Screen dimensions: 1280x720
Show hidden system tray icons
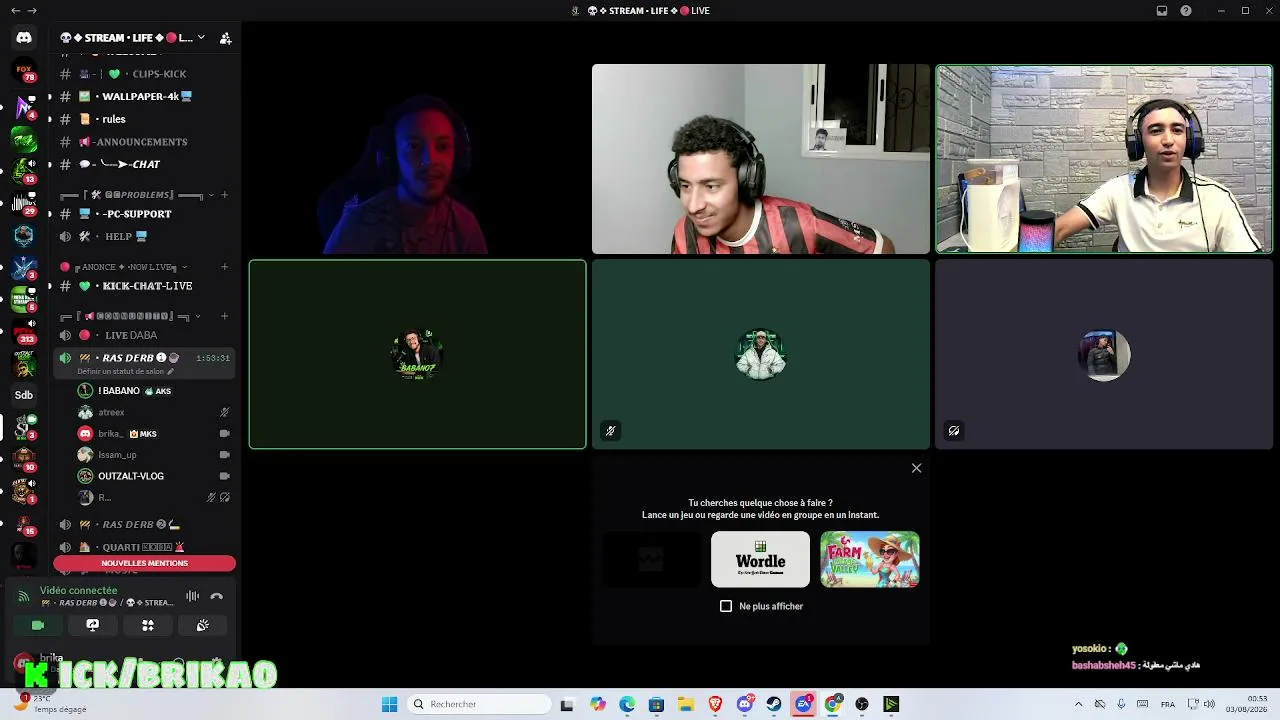pyautogui.click(x=1078, y=704)
